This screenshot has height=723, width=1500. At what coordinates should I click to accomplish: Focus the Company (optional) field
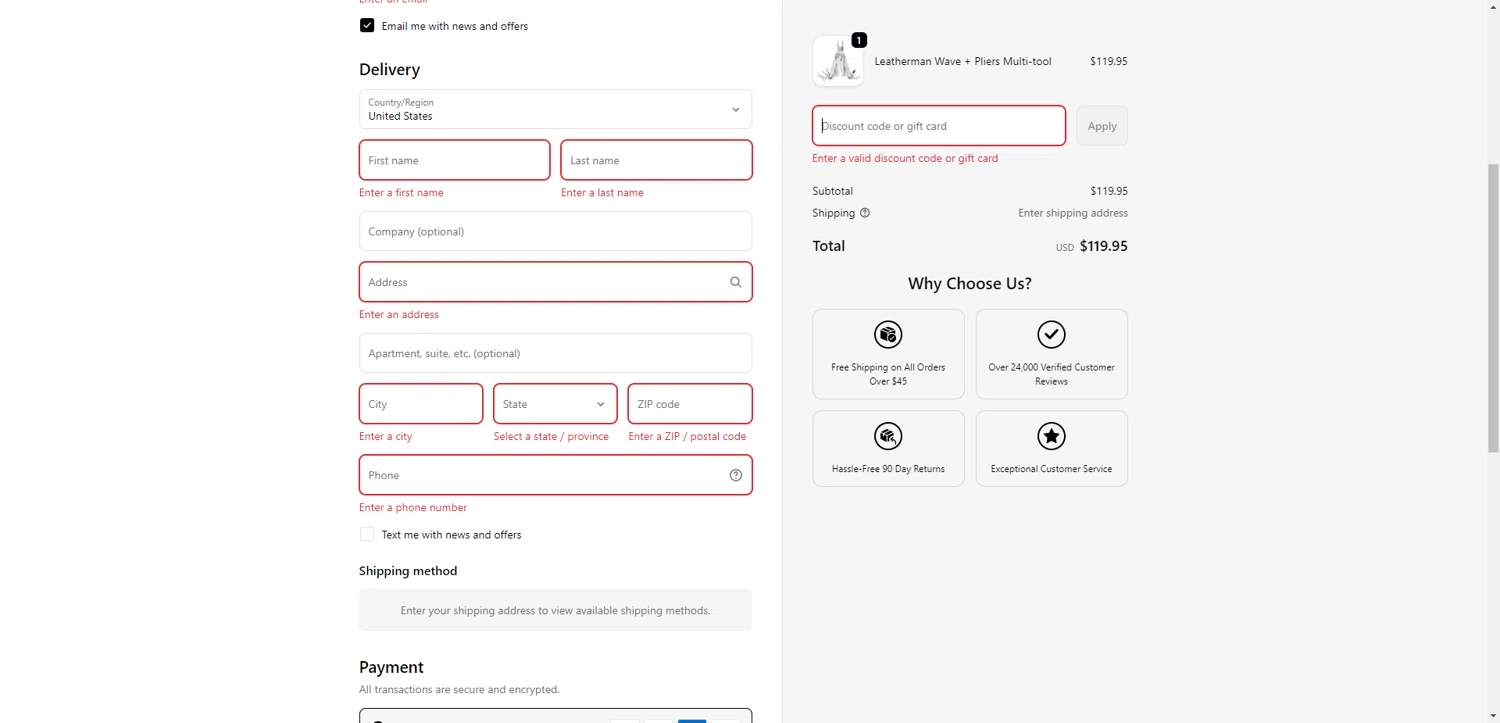[x=555, y=231]
